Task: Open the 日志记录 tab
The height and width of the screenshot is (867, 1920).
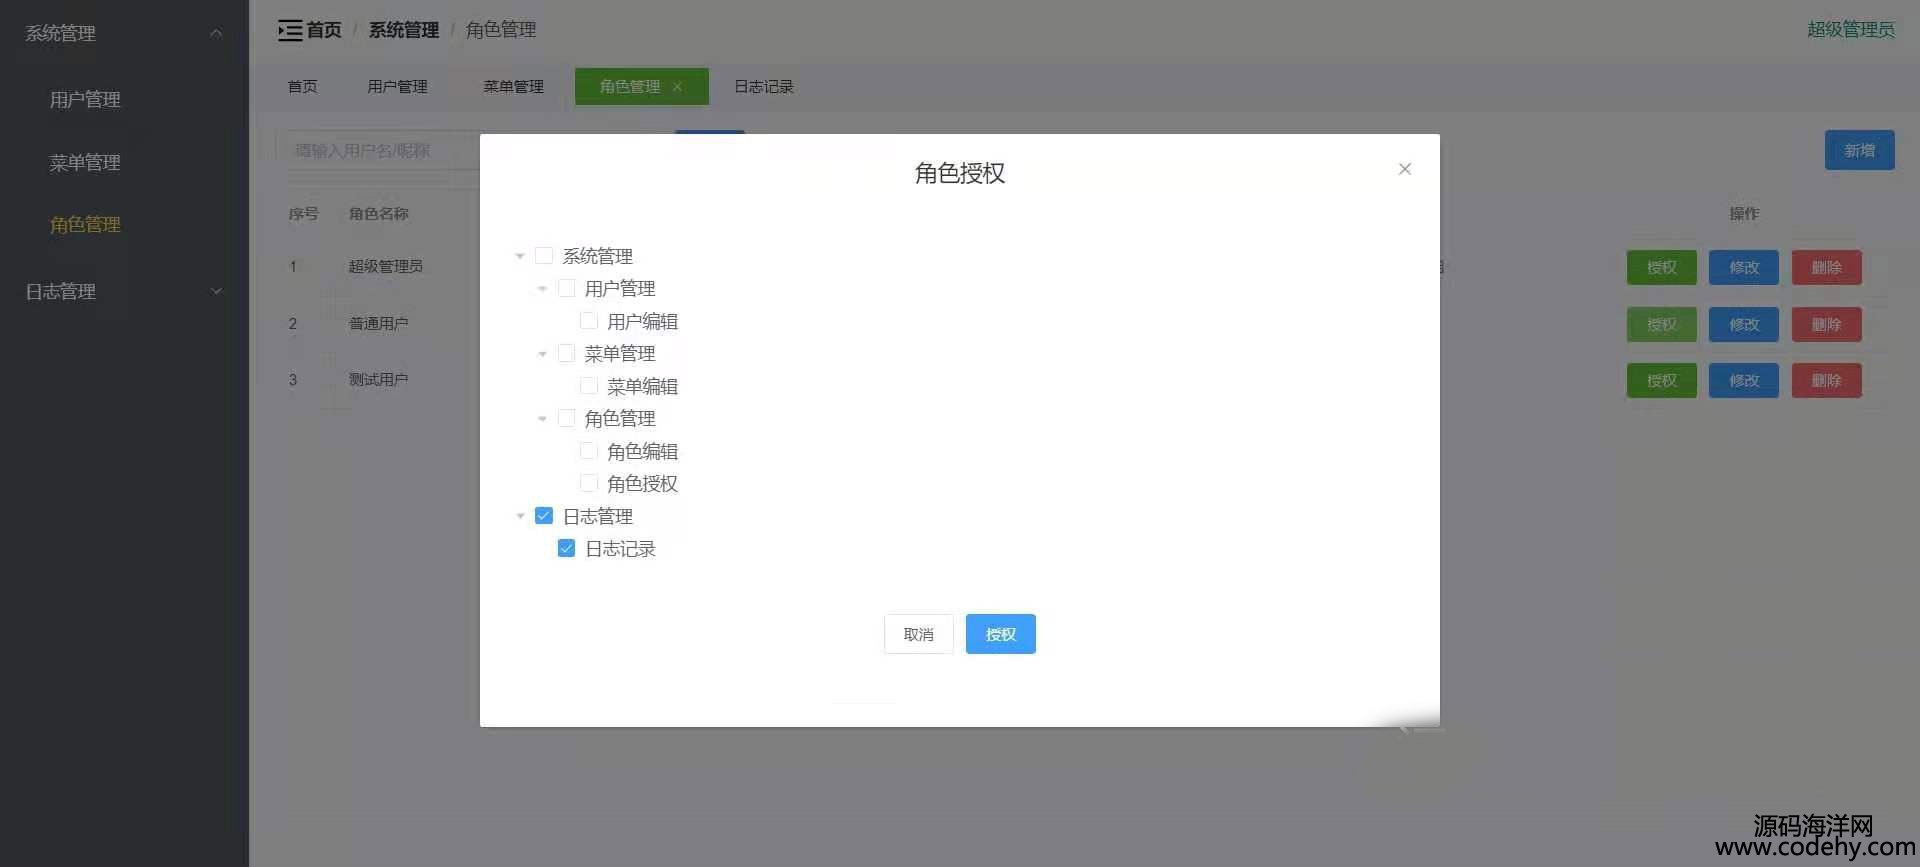Action: tap(763, 87)
